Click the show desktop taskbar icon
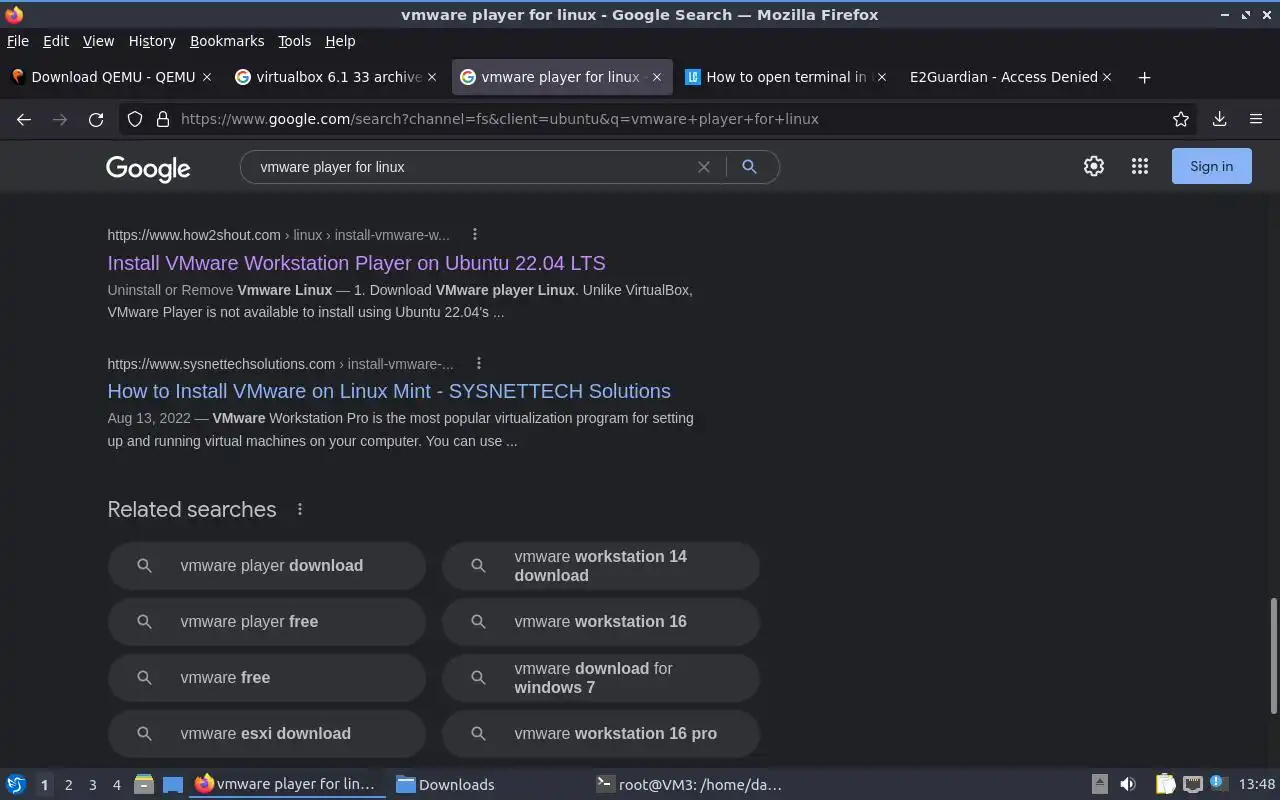The height and width of the screenshot is (800, 1280). pos(173,784)
